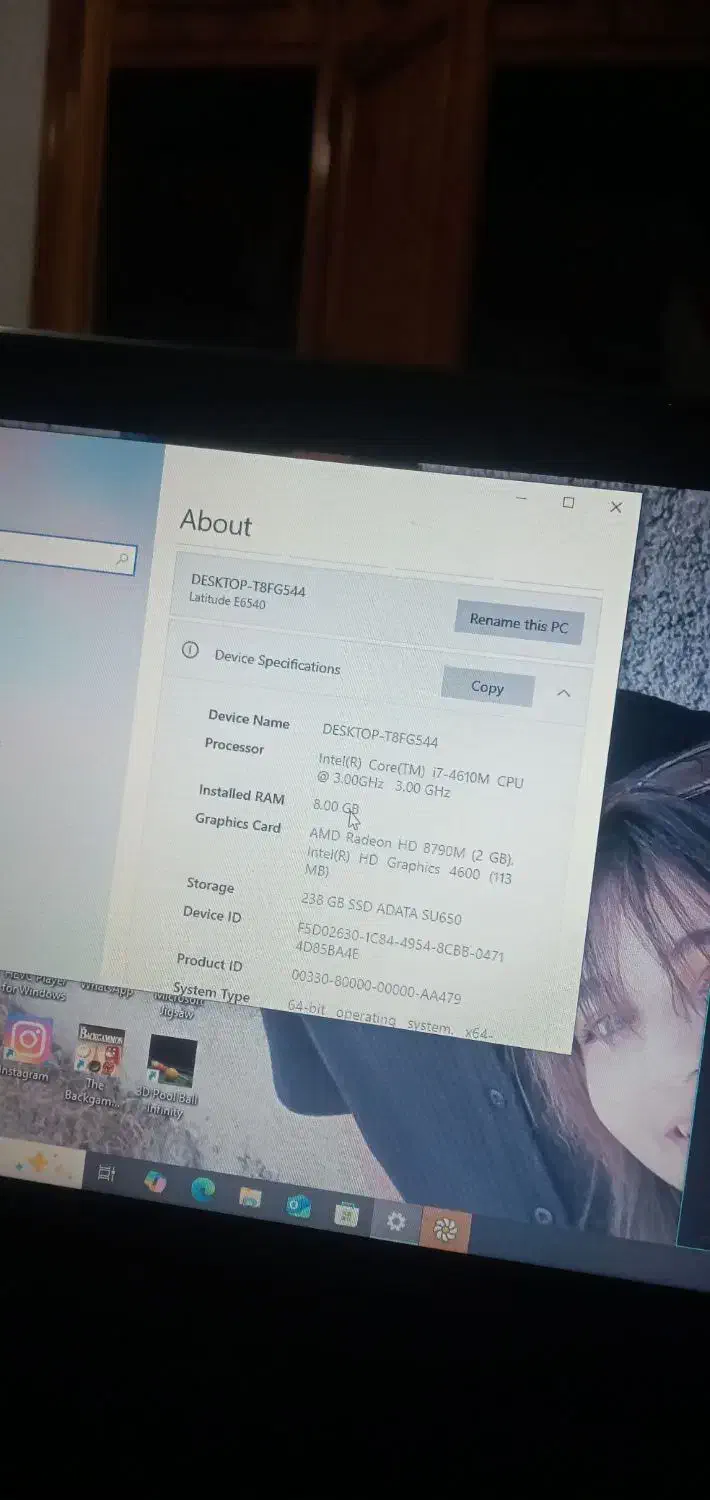Viewport: 710px width, 1500px height.
Task: Click the 8.00 GB RAM value
Action: (x=335, y=806)
